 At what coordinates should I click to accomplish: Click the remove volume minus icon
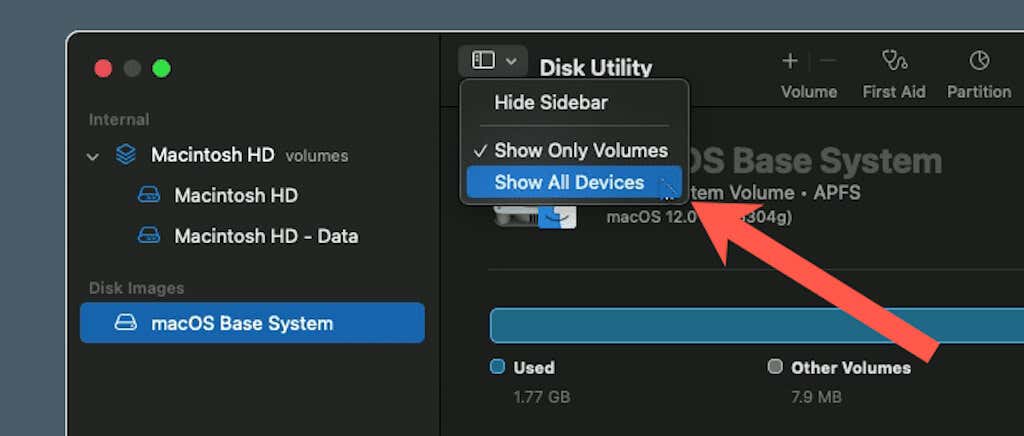(x=828, y=62)
